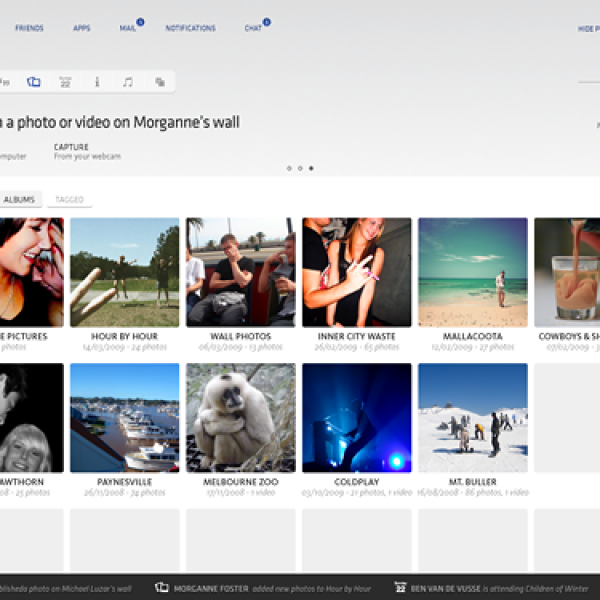Open the Inner City Waste album thumbnail
This screenshot has height=600, width=600.
pos(357,272)
